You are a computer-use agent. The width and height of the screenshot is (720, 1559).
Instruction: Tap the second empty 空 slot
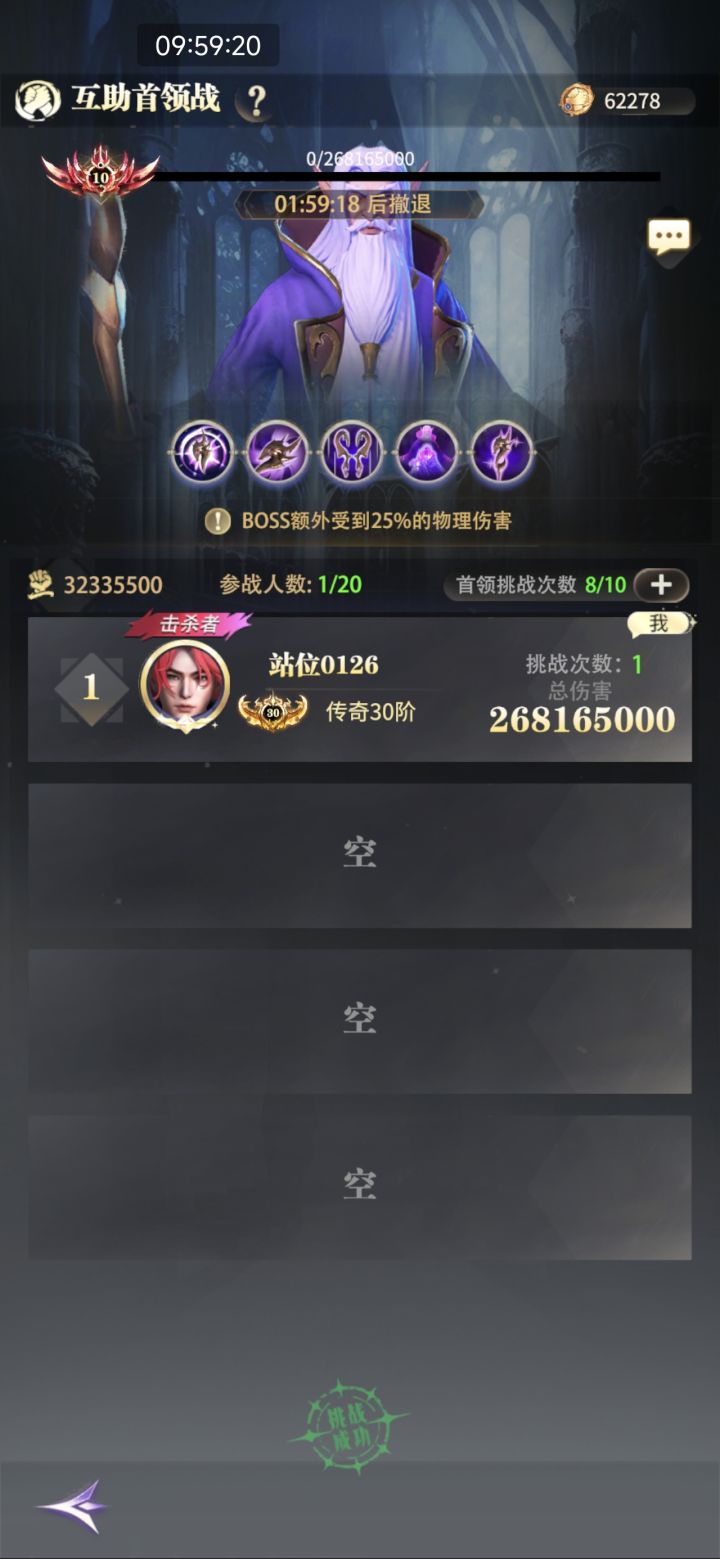(x=360, y=1021)
